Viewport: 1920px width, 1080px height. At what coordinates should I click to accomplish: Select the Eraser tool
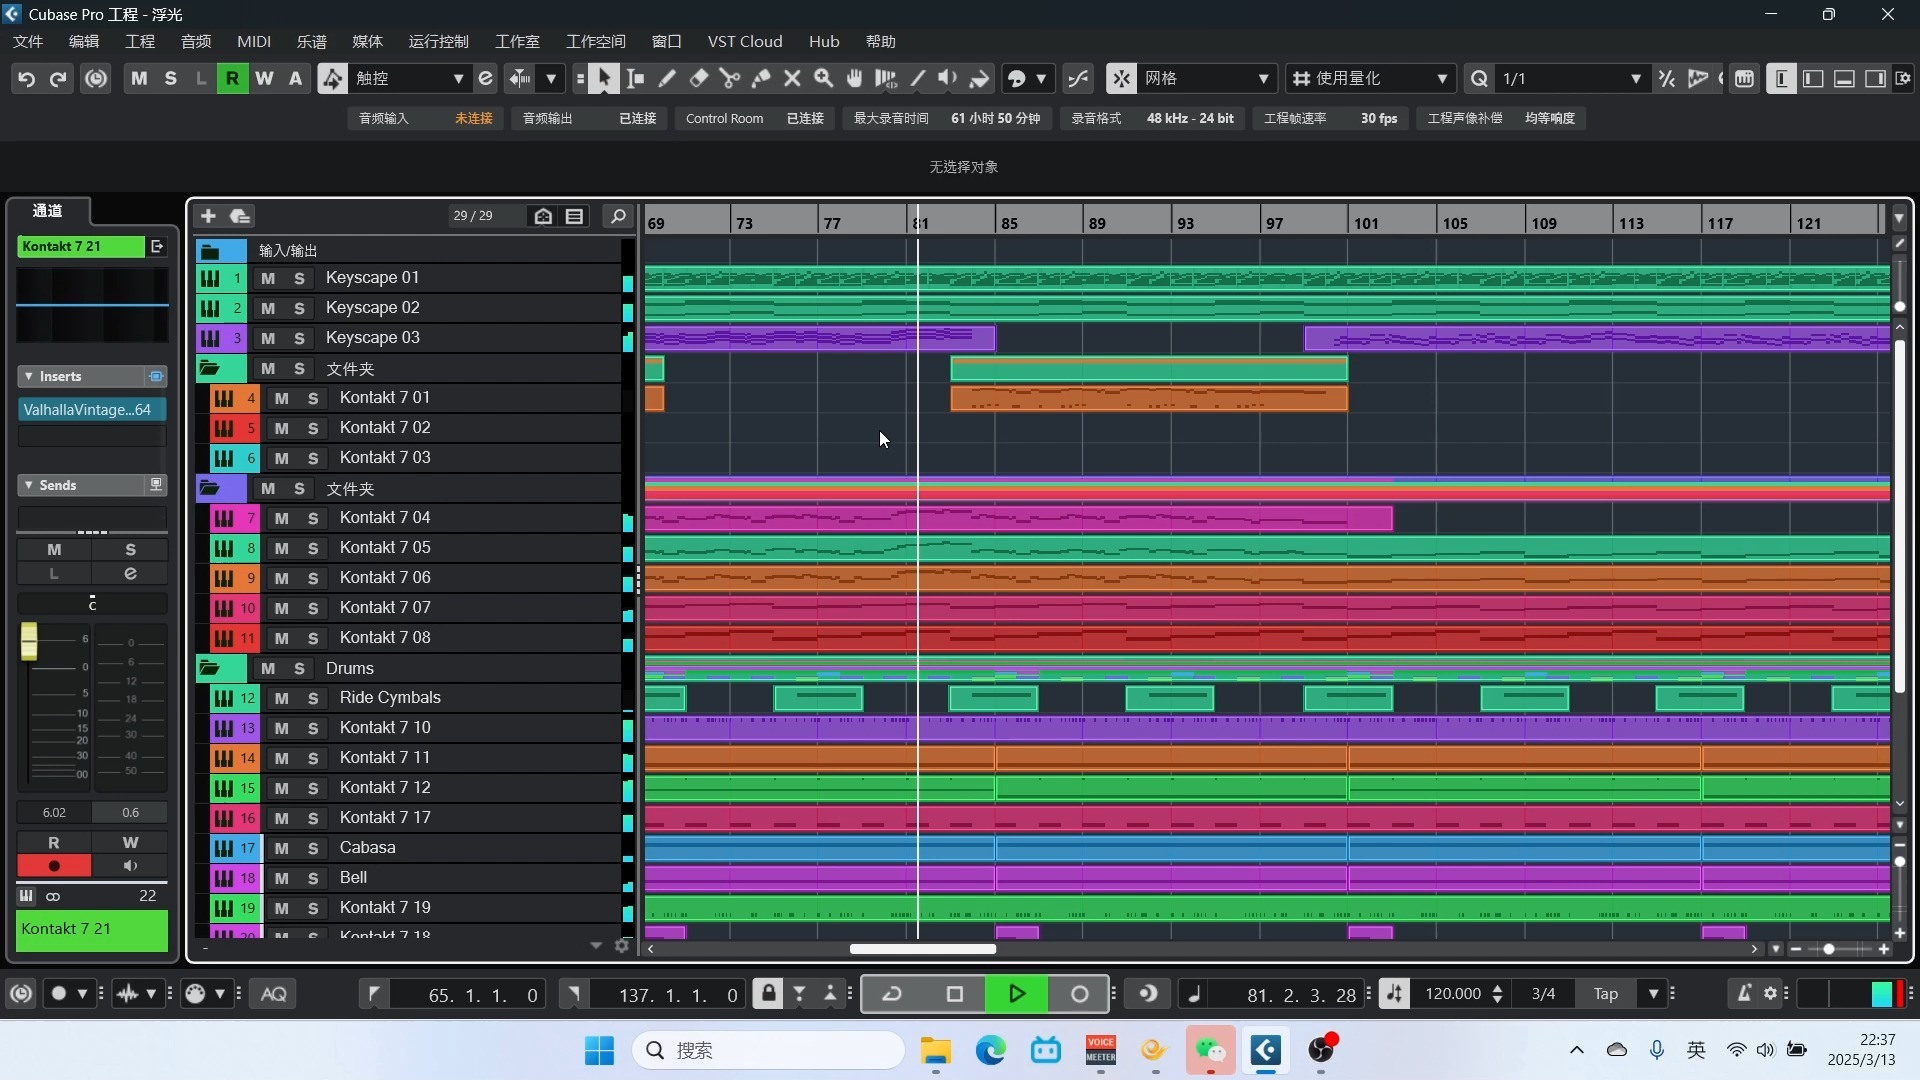click(x=699, y=78)
